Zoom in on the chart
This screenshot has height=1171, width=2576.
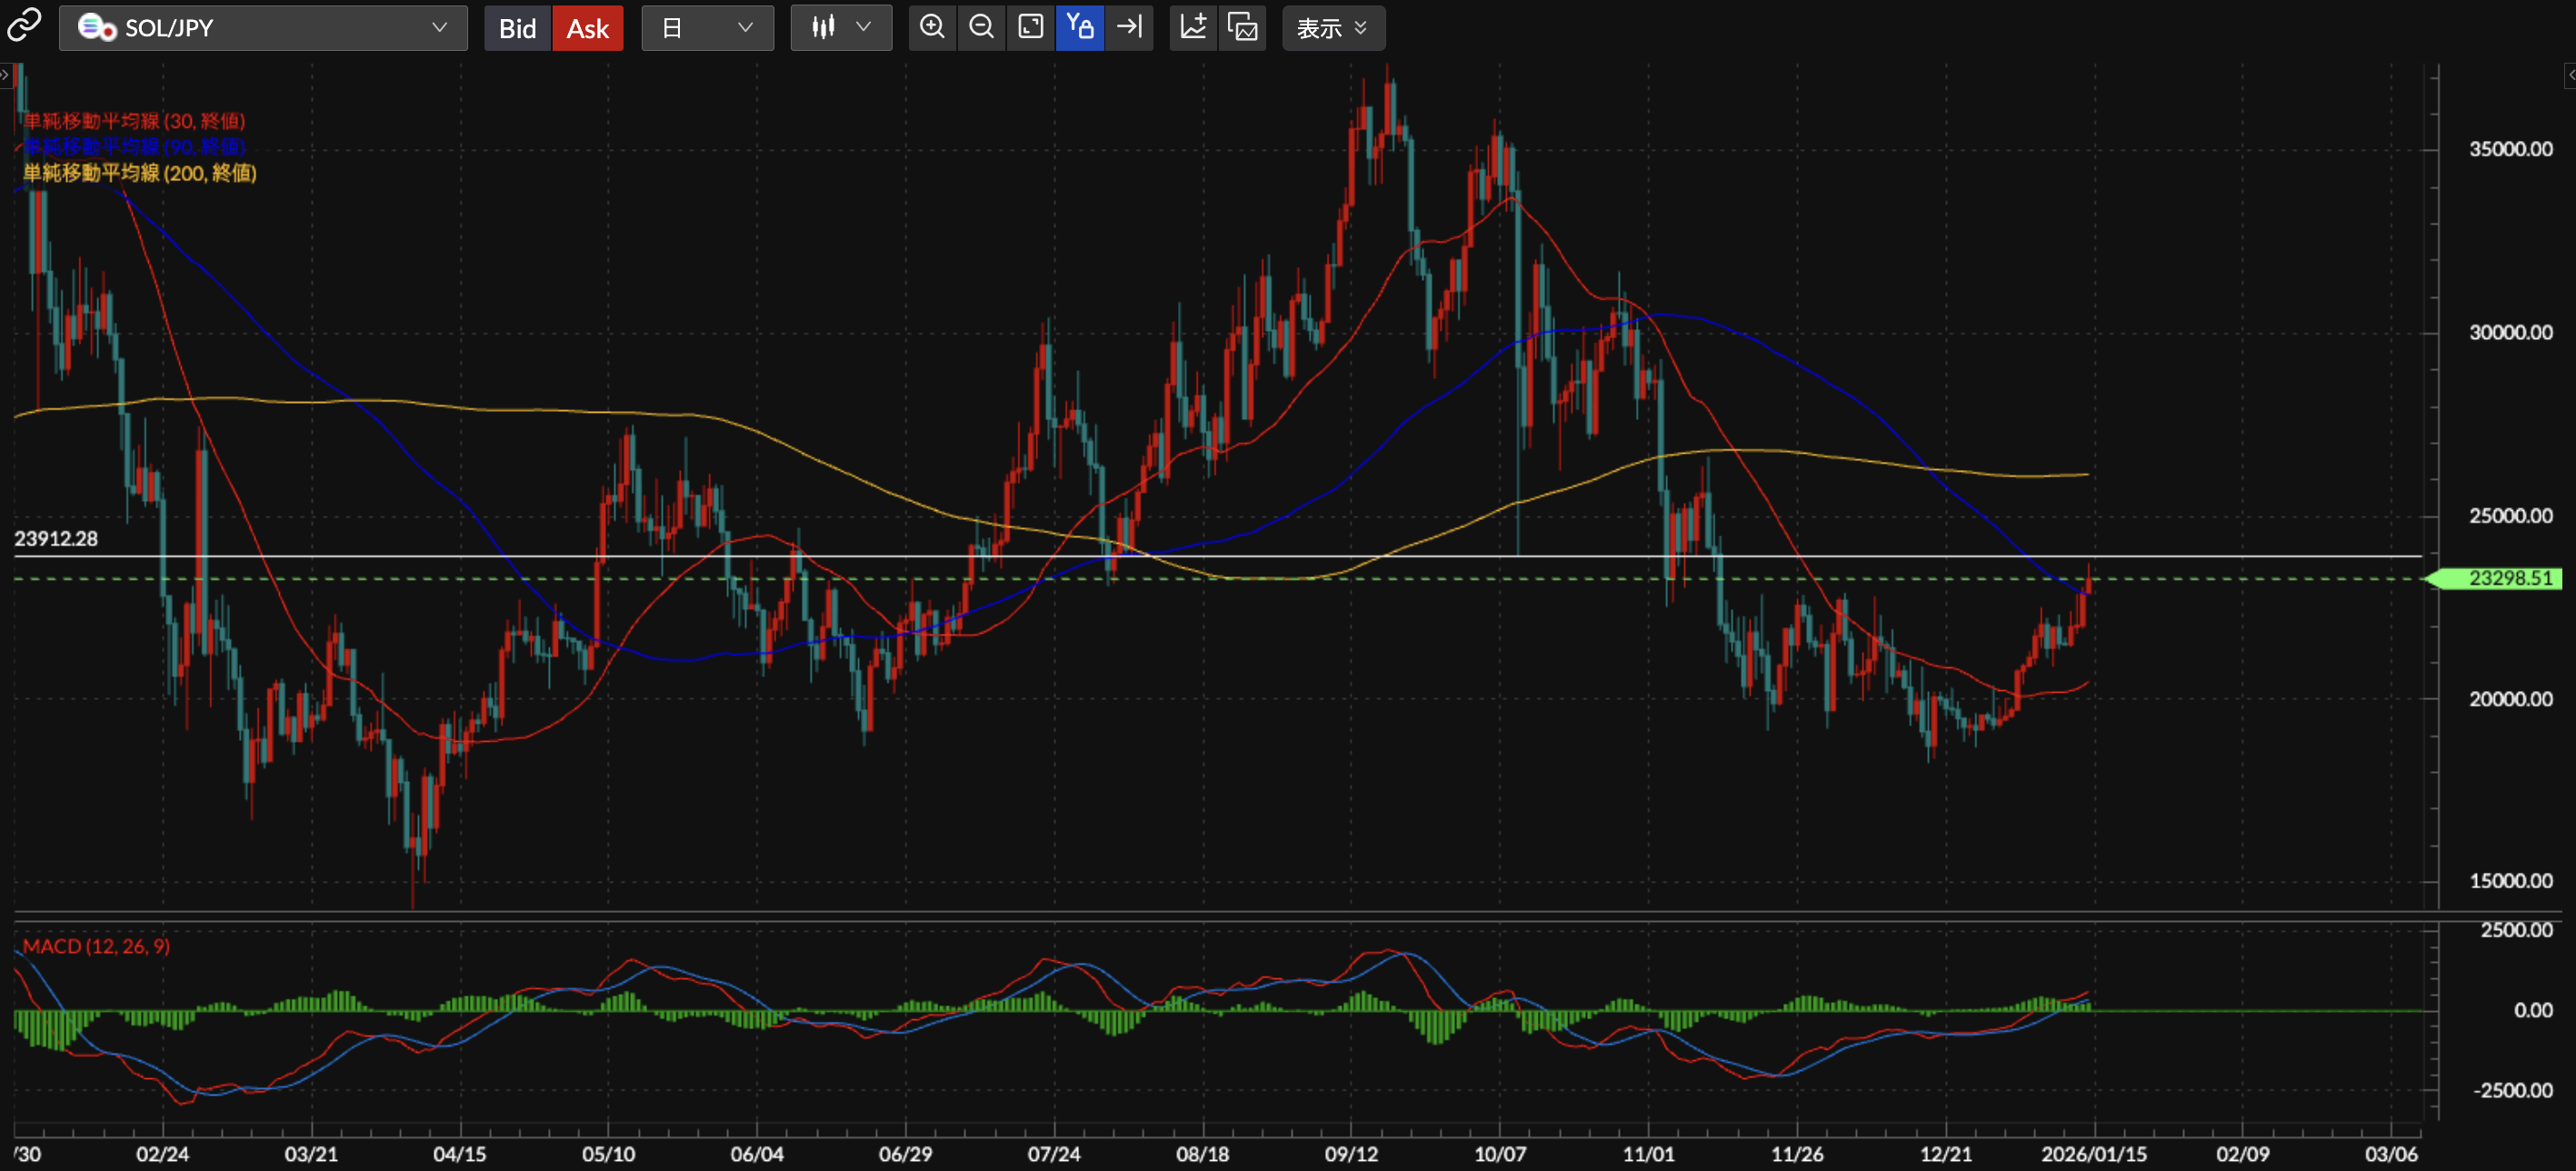pyautogui.click(x=932, y=27)
